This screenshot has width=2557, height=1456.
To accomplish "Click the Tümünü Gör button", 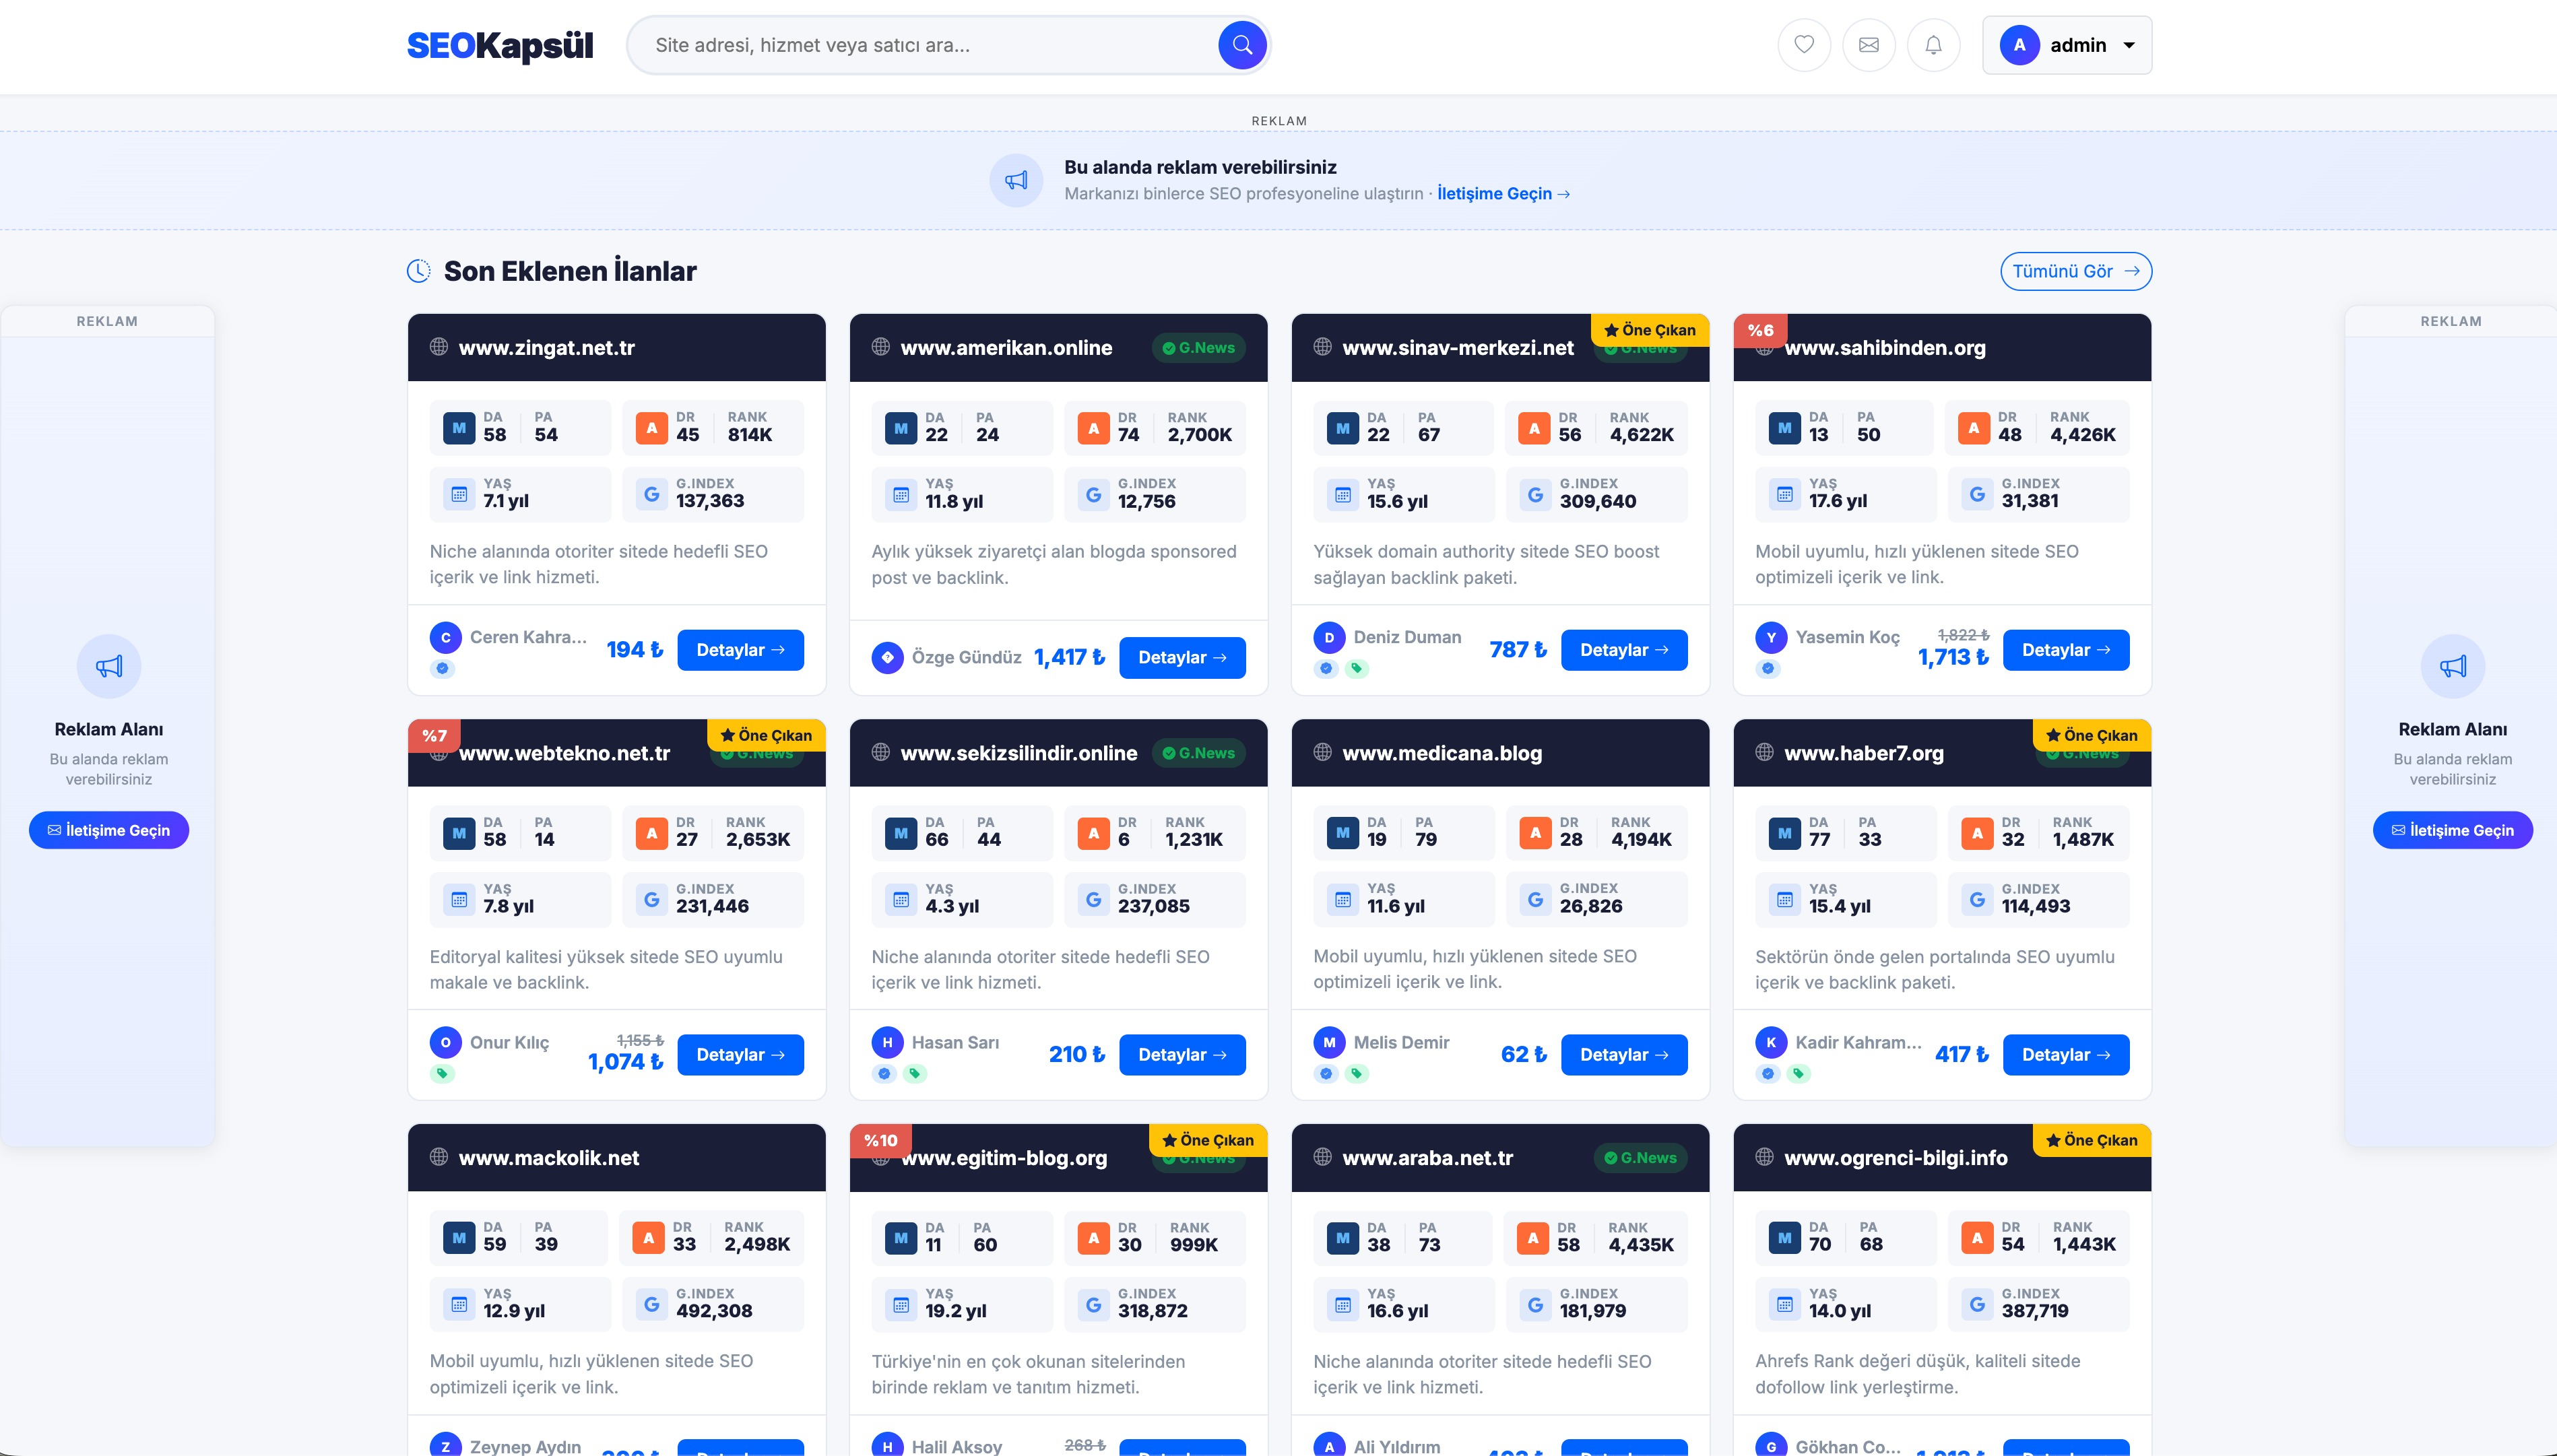I will tap(2075, 271).
